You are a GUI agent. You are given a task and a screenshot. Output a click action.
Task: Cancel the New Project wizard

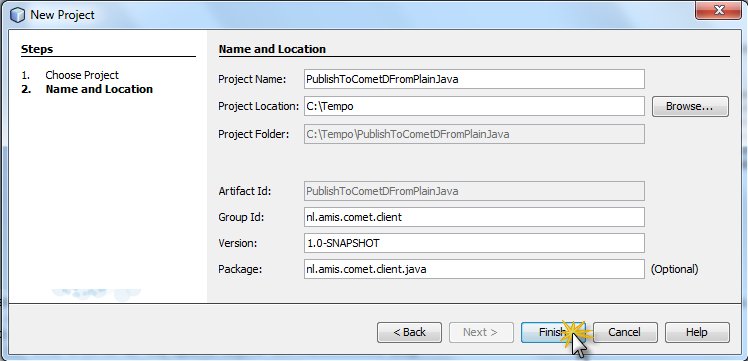625,332
